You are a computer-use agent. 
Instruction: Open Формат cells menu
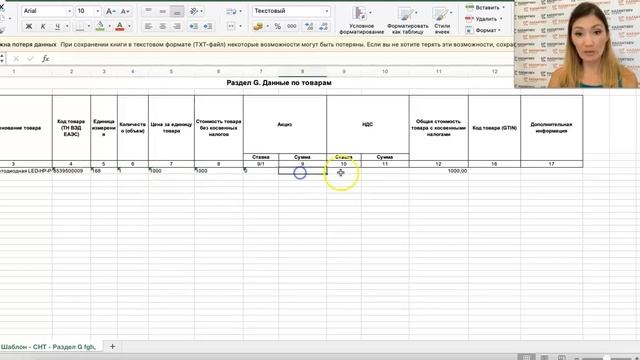483,30
